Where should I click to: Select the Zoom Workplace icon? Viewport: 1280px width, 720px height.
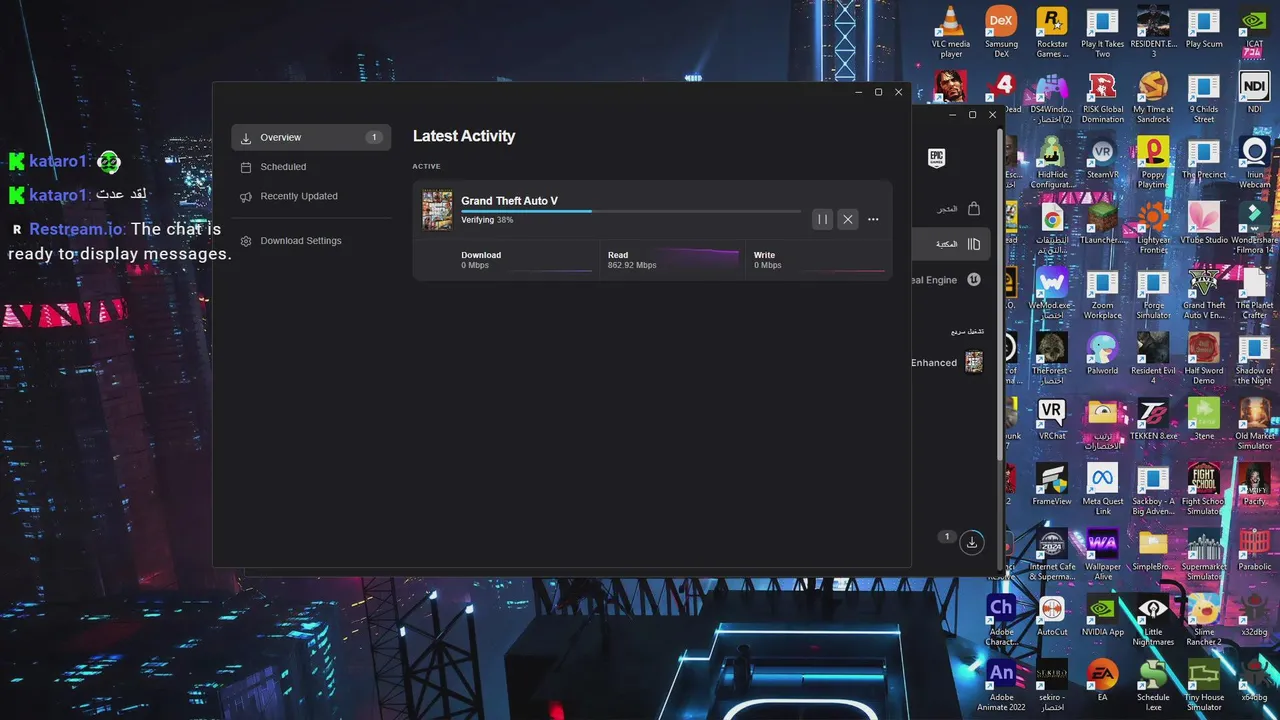(x=1102, y=293)
